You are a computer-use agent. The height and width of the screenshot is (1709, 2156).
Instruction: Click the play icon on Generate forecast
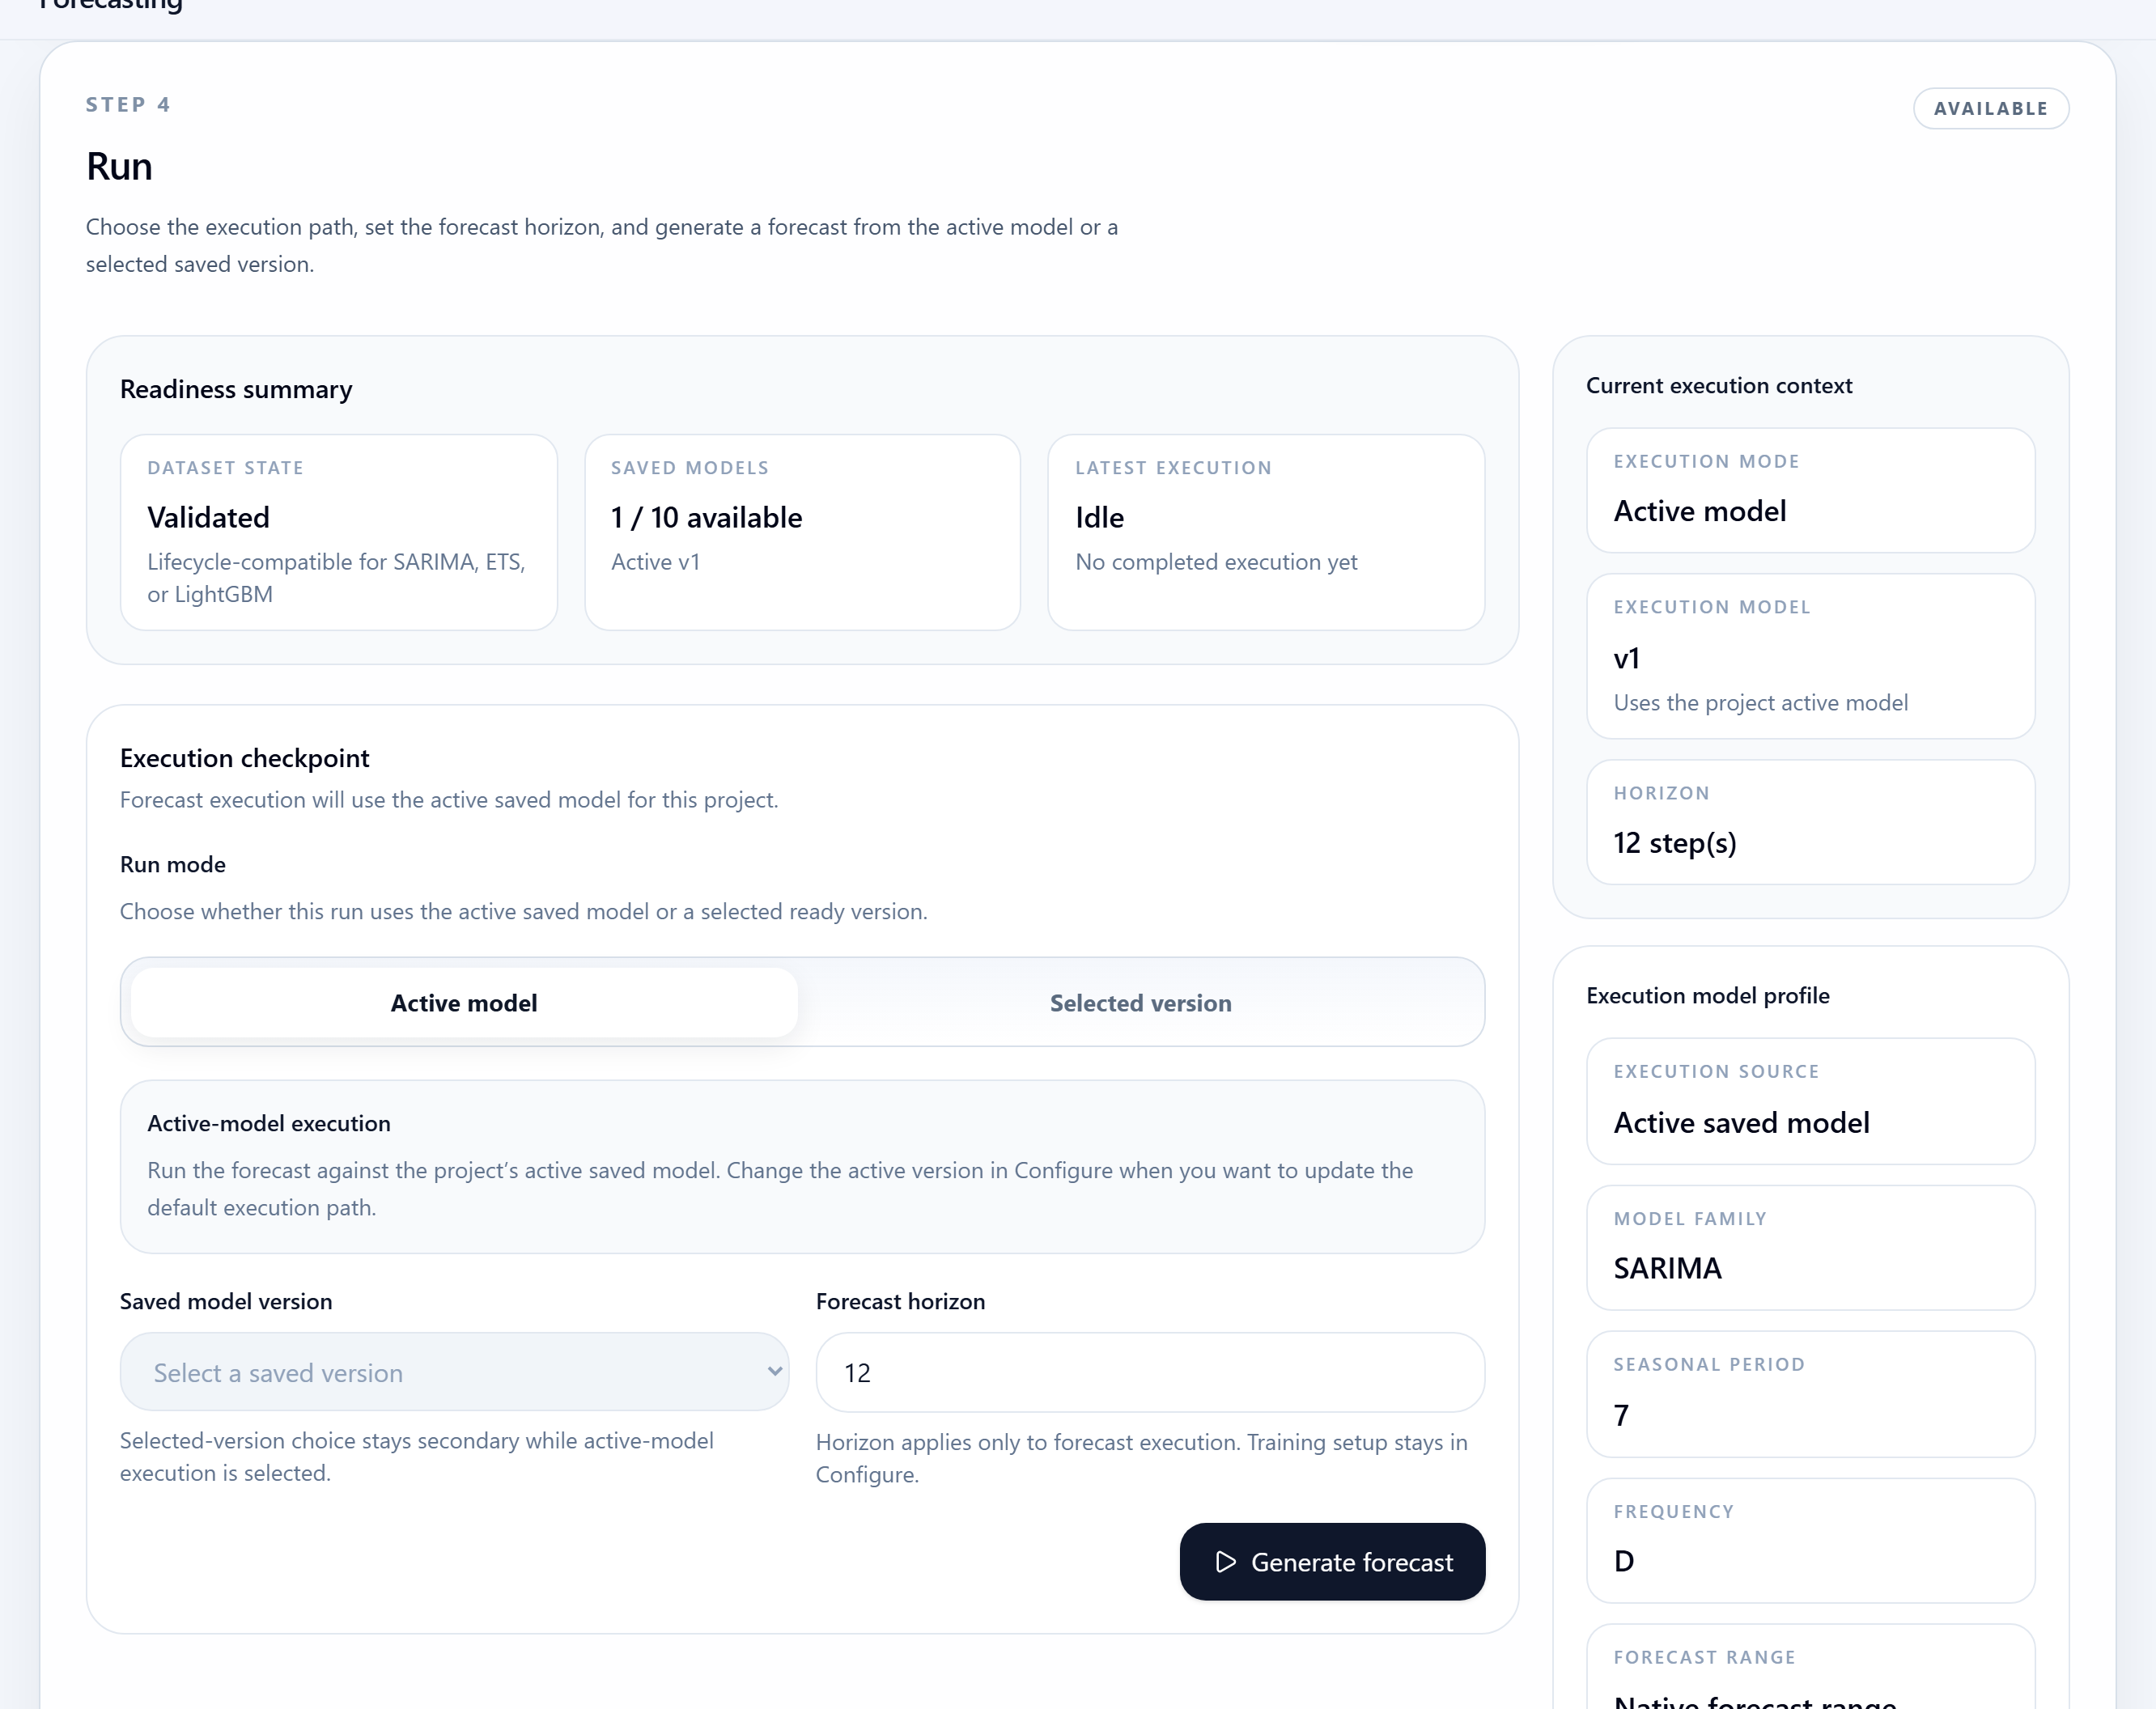(1225, 1562)
